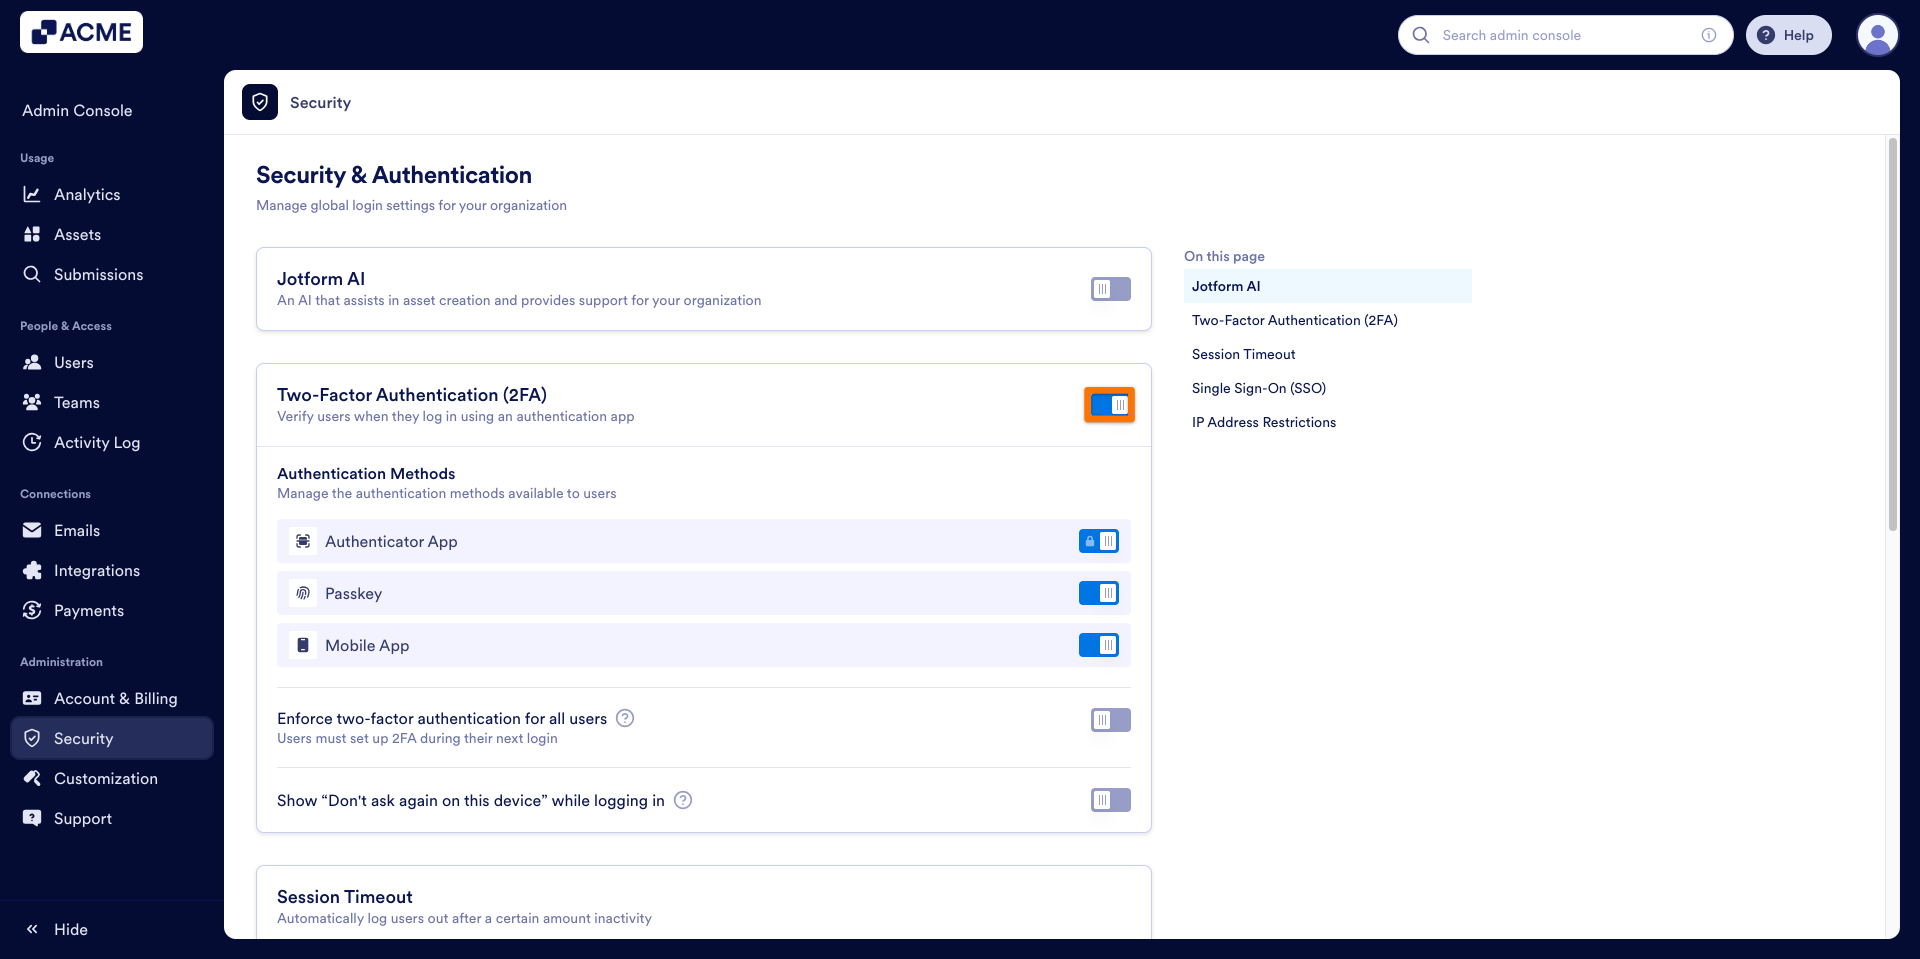Open the tooltip next to enforce 2FA
Image resolution: width=1920 pixels, height=959 pixels.
[625, 718]
